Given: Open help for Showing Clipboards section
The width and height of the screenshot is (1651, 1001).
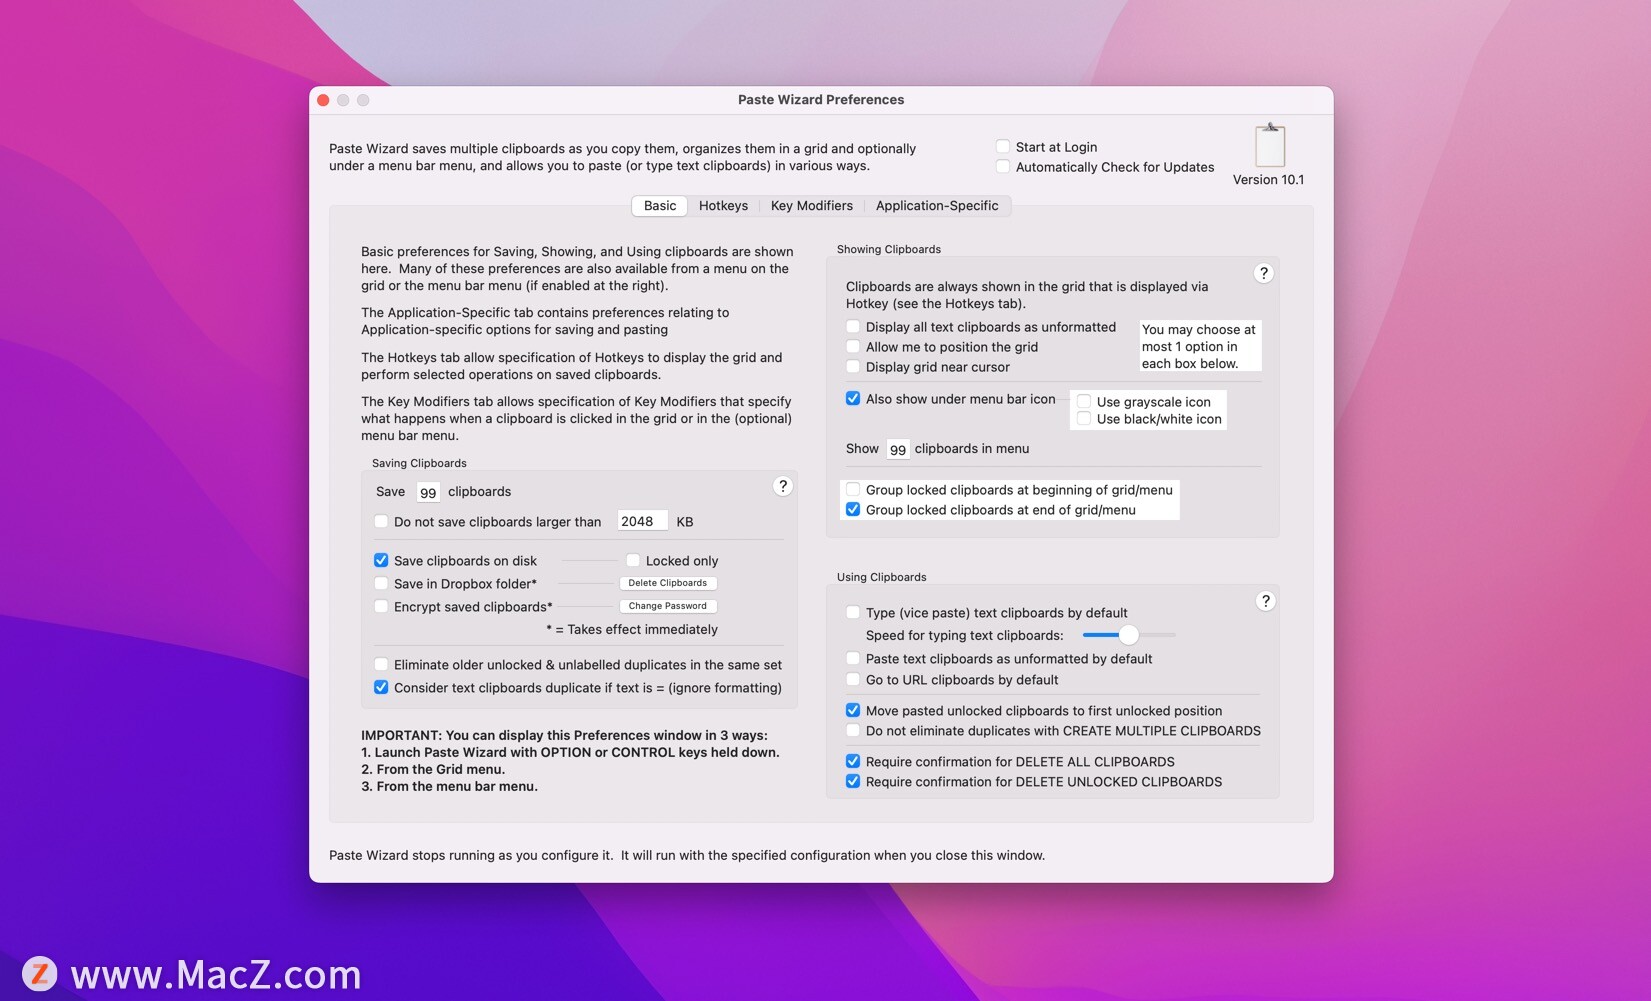Looking at the screenshot, I should (1263, 273).
